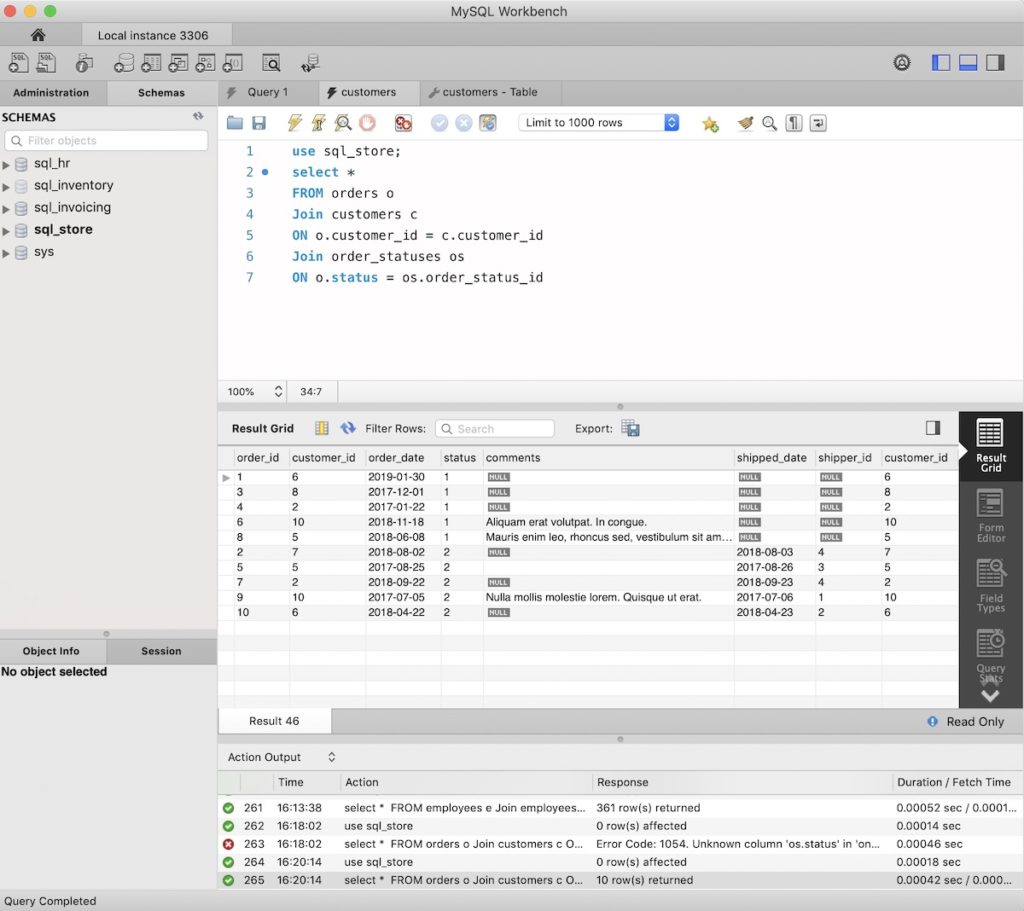Expand the sql_invoicing schema

point(6,209)
